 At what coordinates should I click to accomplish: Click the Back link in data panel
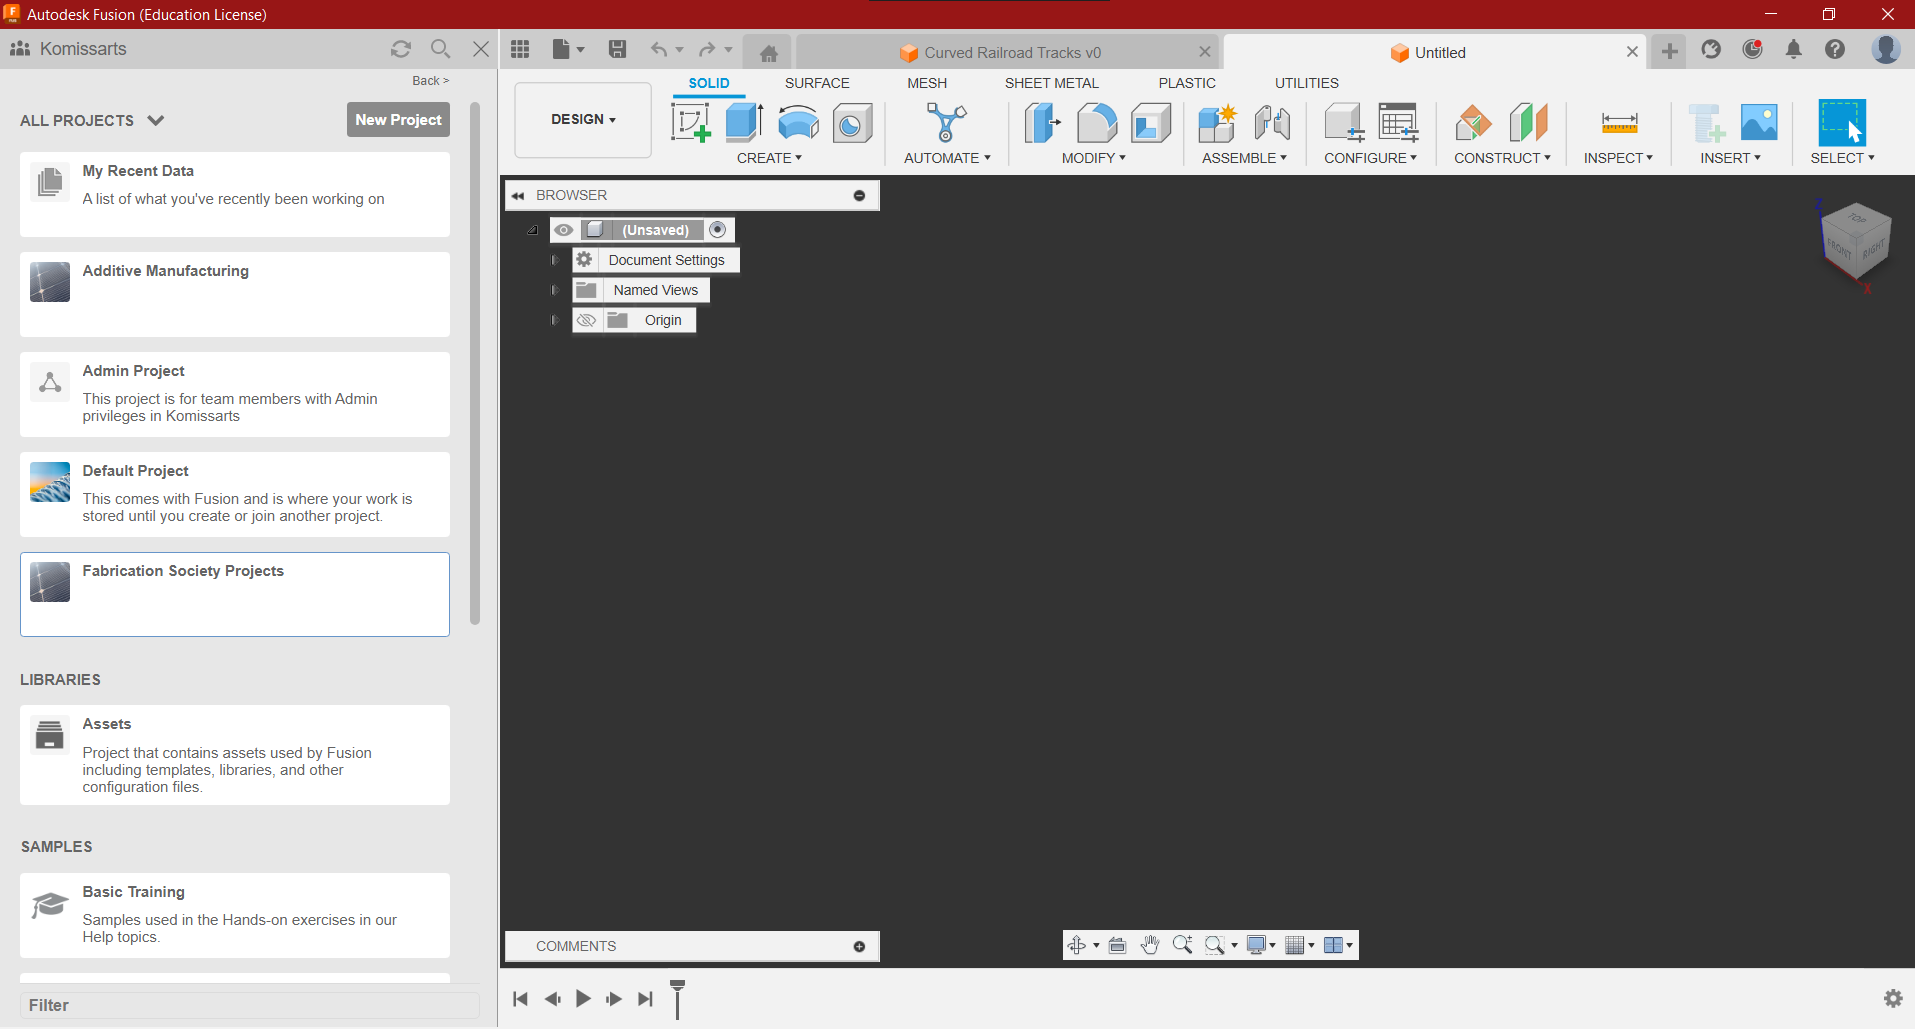coord(430,81)
